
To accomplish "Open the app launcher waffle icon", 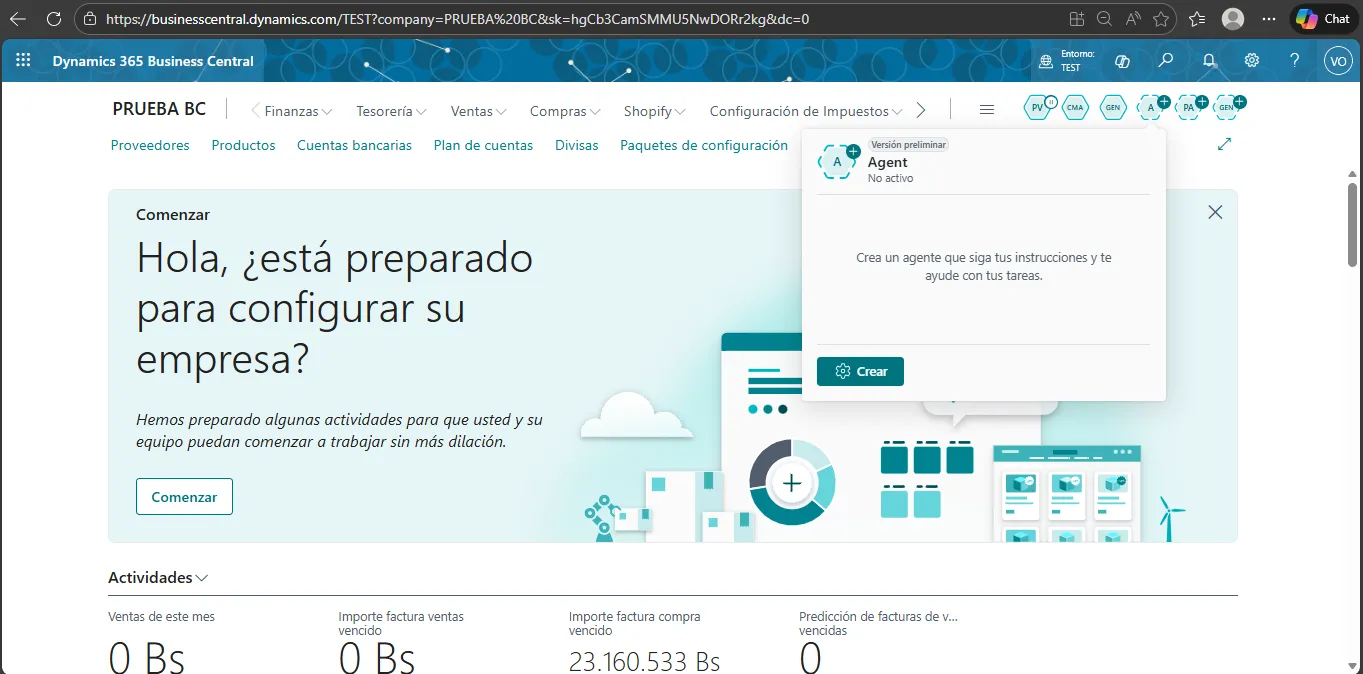I will pos(24,61).
